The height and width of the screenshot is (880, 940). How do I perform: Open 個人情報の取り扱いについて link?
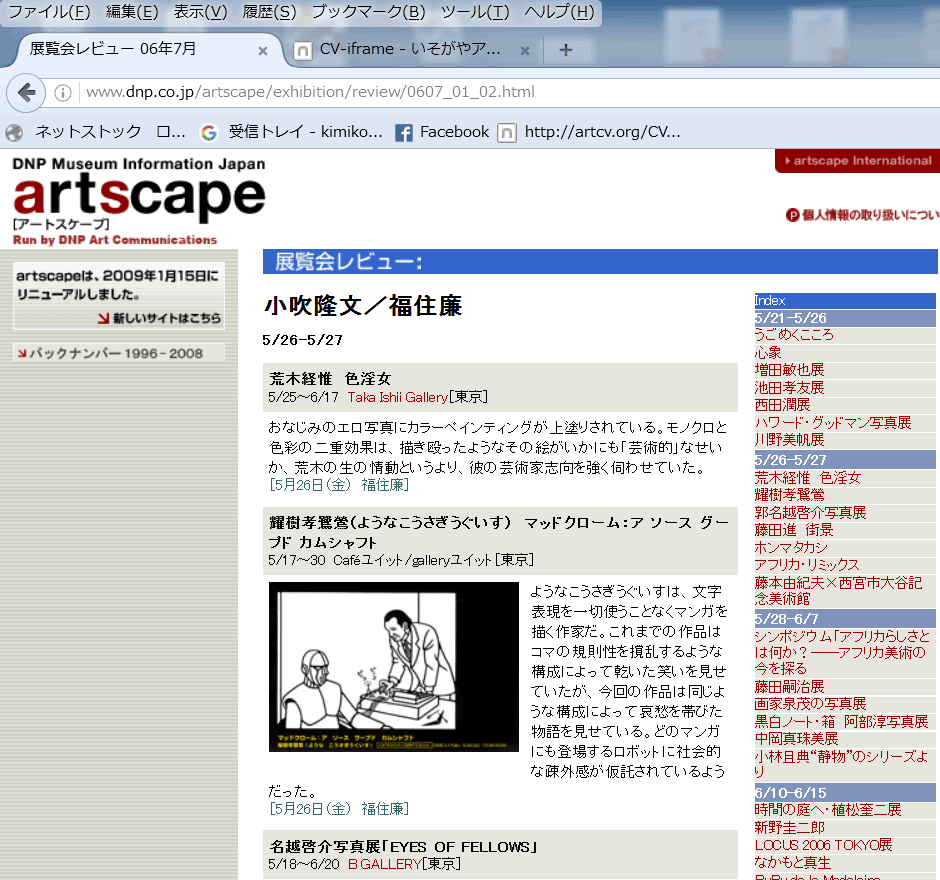[863, 215]
